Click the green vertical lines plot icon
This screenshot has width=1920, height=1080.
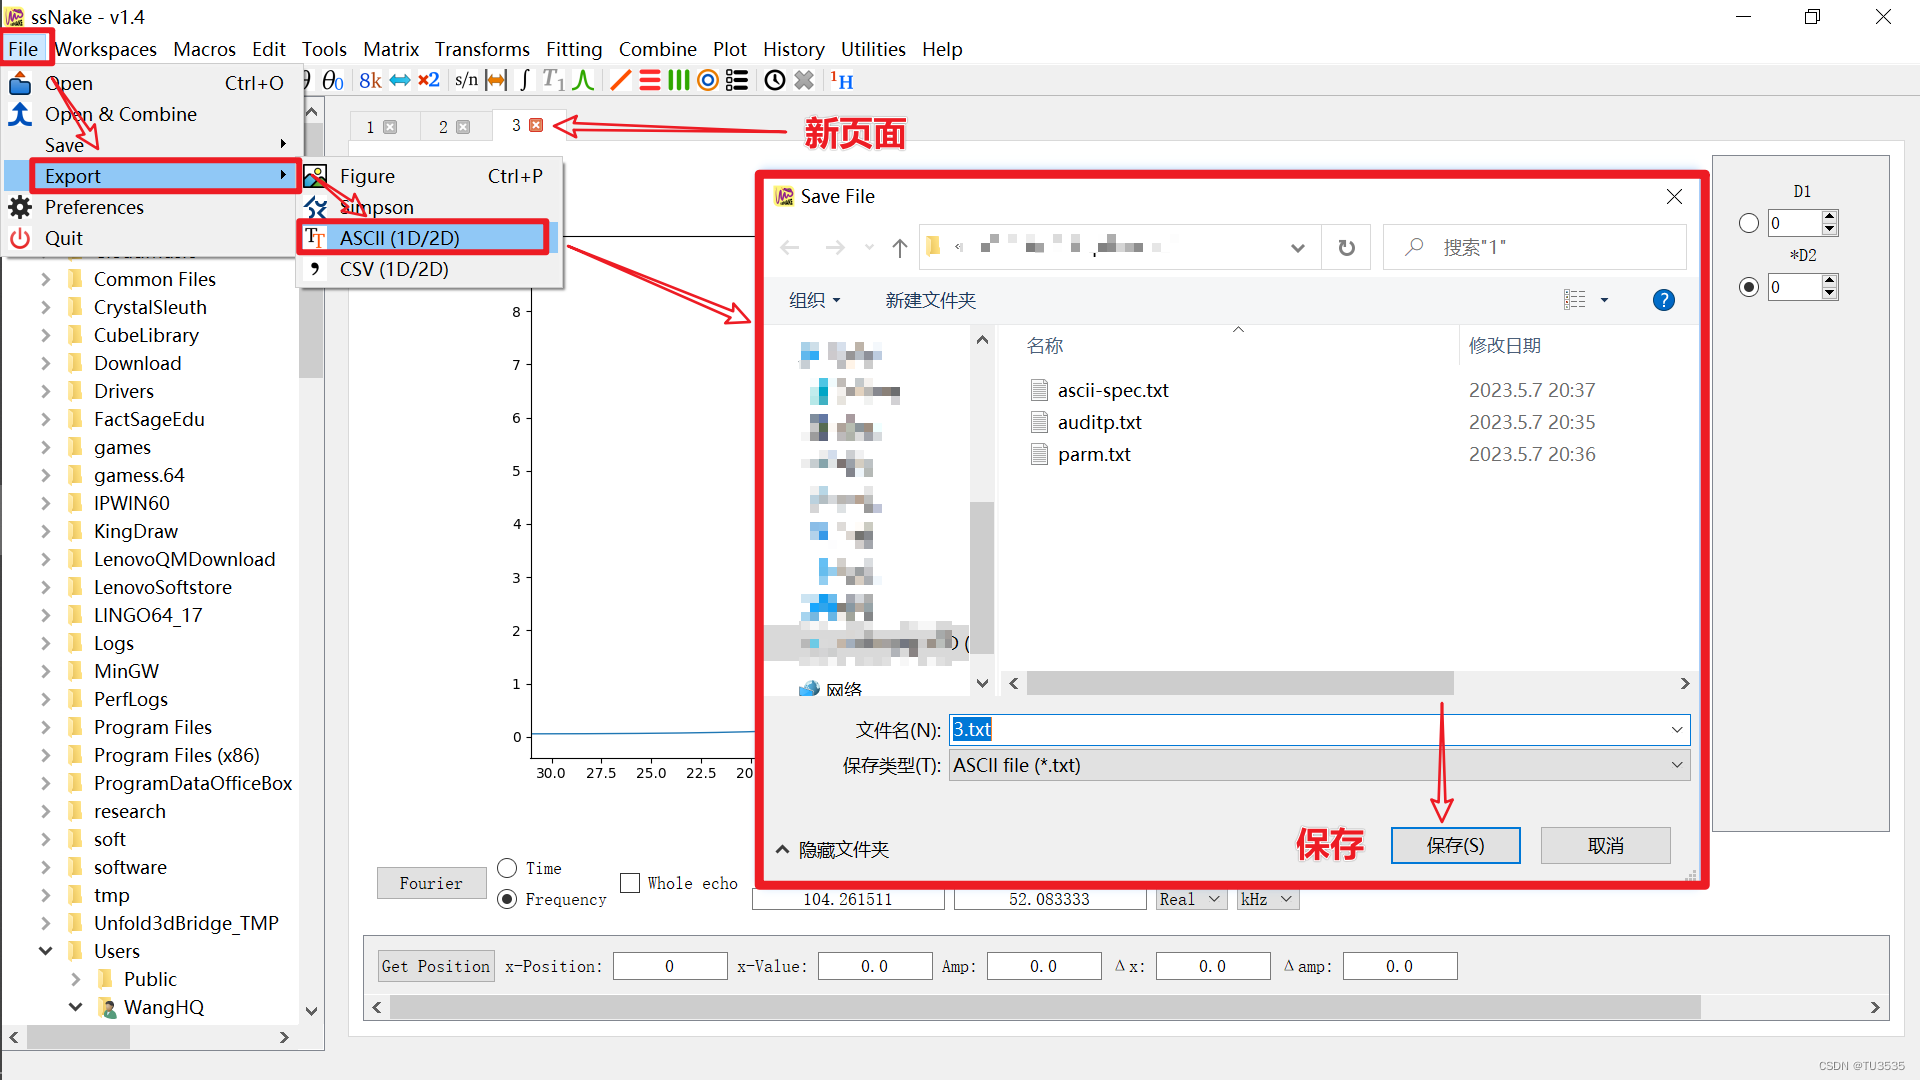679,80
